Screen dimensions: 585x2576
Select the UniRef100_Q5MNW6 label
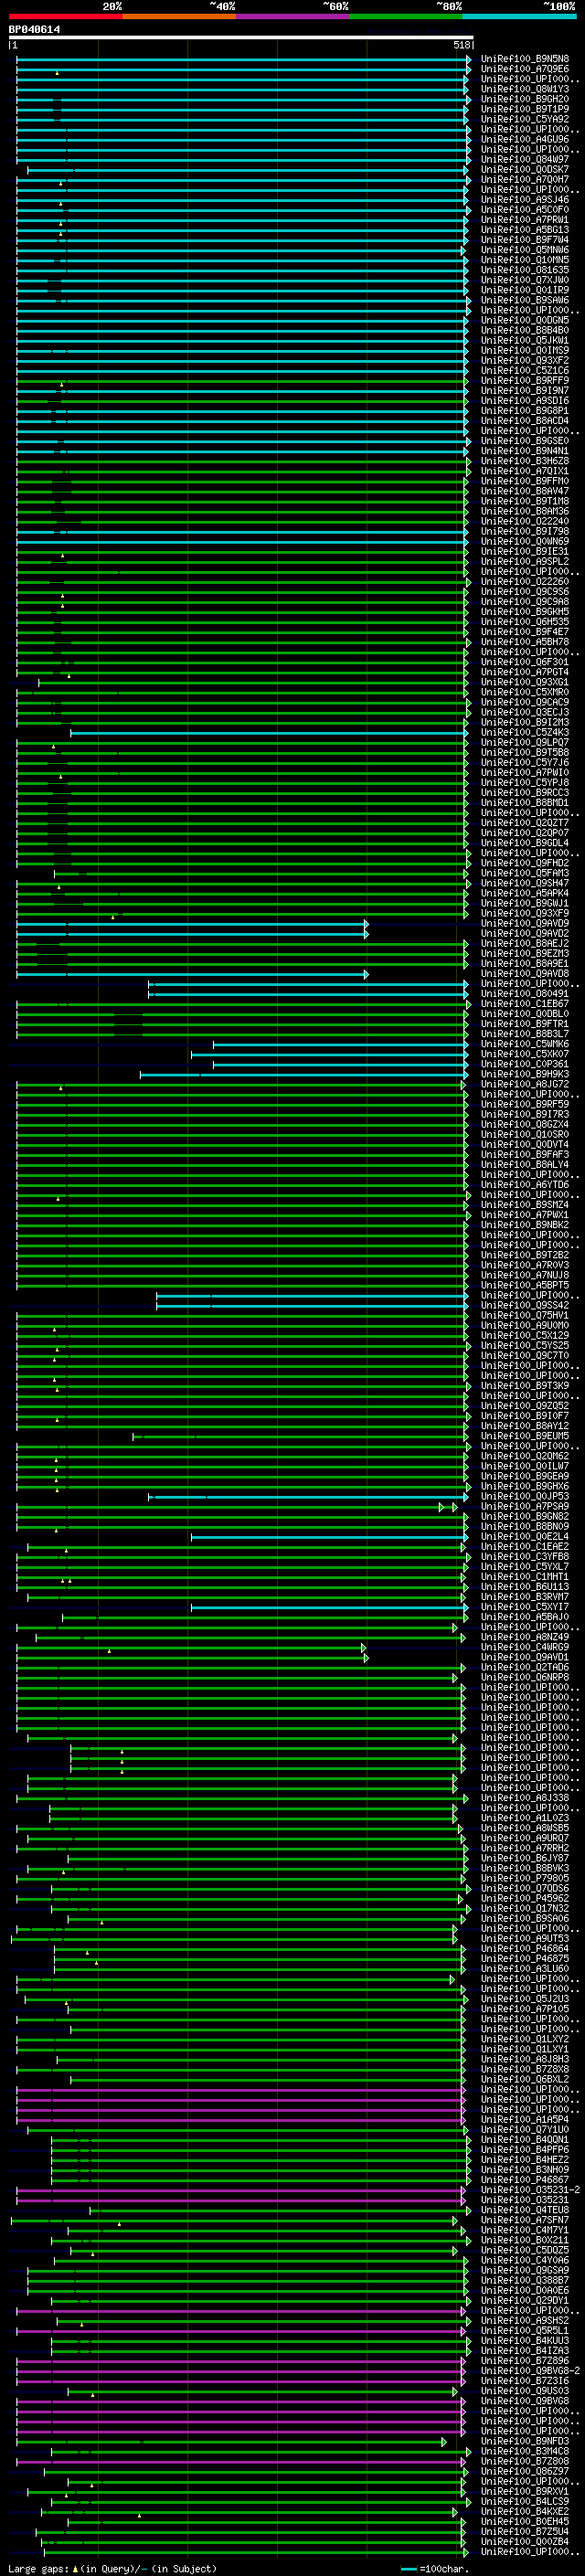click(x=524, y=250)
